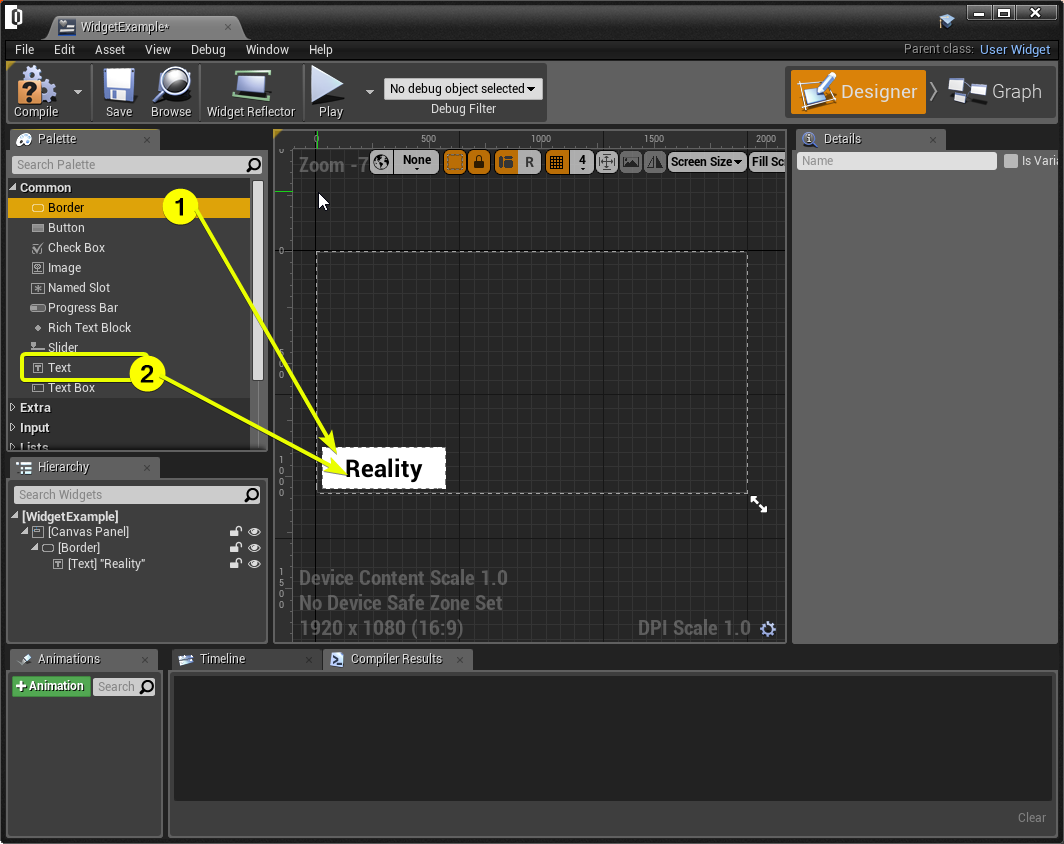Open the Window menu
1064x844 pixels.
[267, 50]
